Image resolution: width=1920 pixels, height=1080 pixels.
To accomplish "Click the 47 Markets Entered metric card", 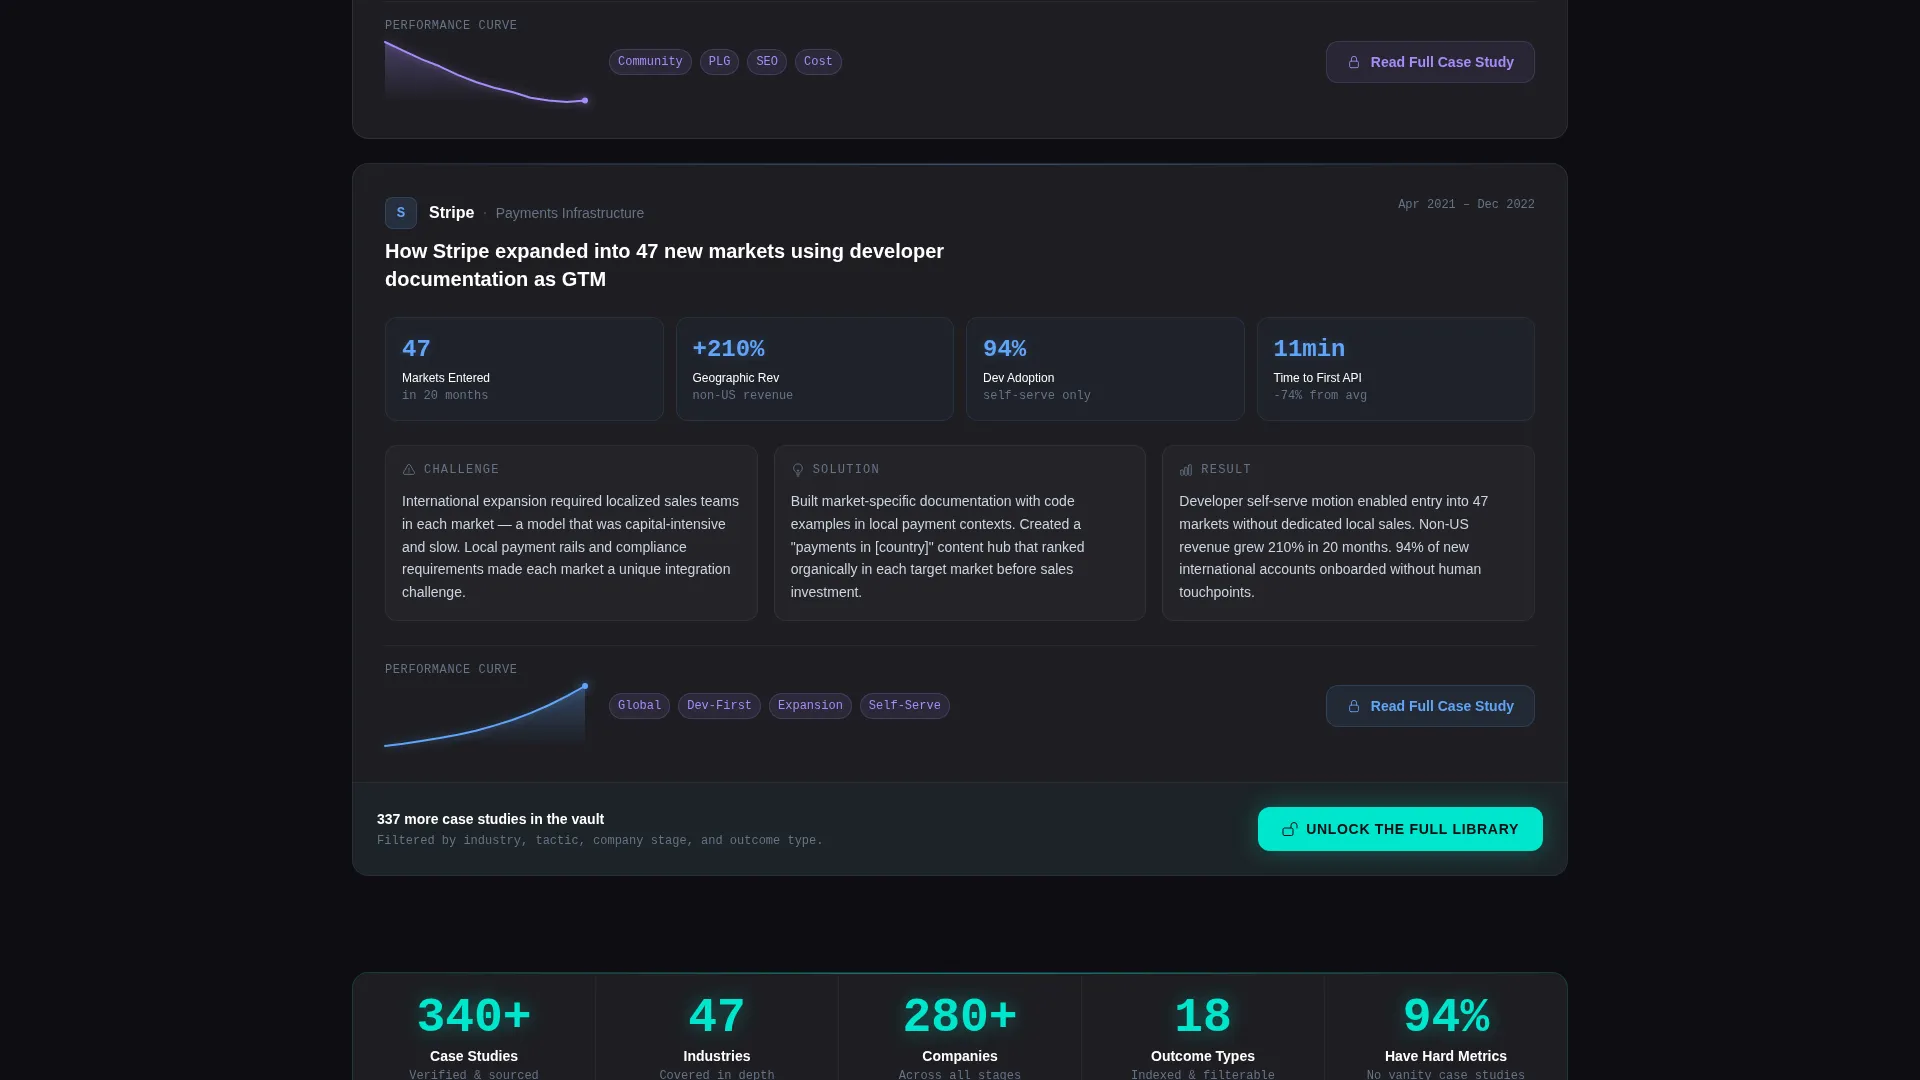I will 524,369.
